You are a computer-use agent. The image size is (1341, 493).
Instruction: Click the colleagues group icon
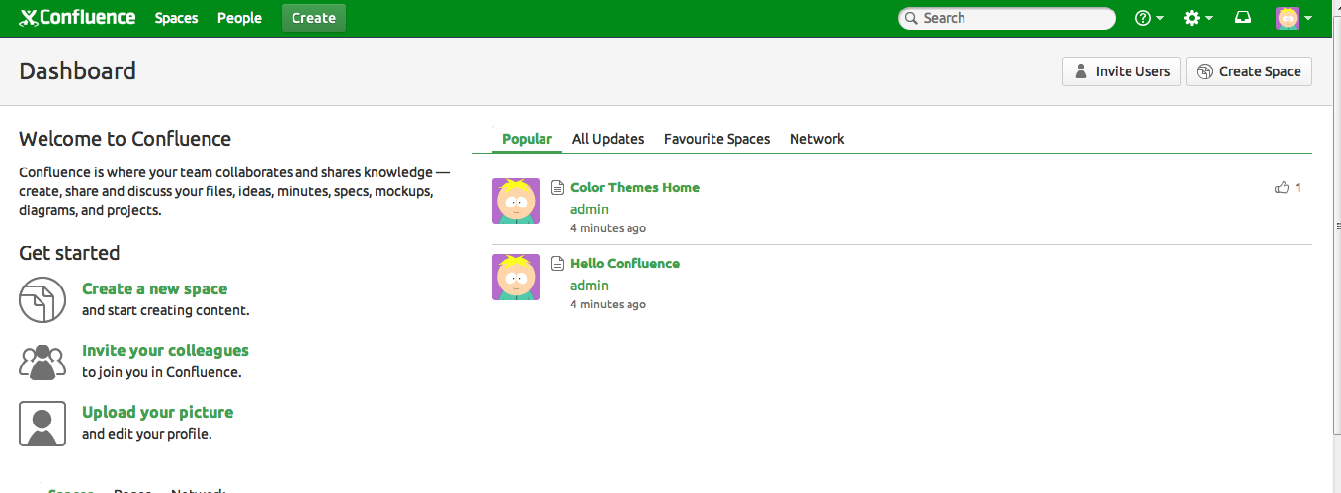tap(42, 361)
